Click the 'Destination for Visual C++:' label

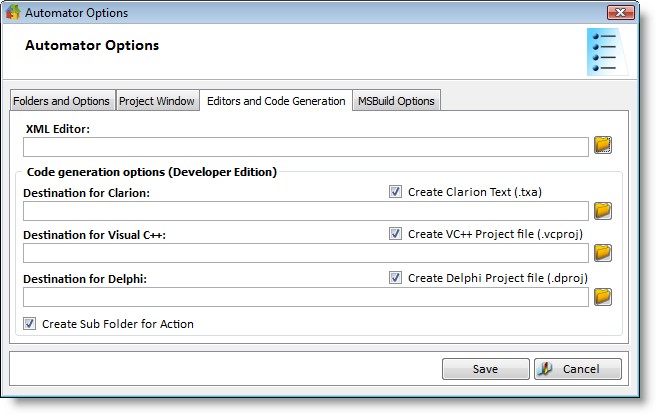click(95, 235)
